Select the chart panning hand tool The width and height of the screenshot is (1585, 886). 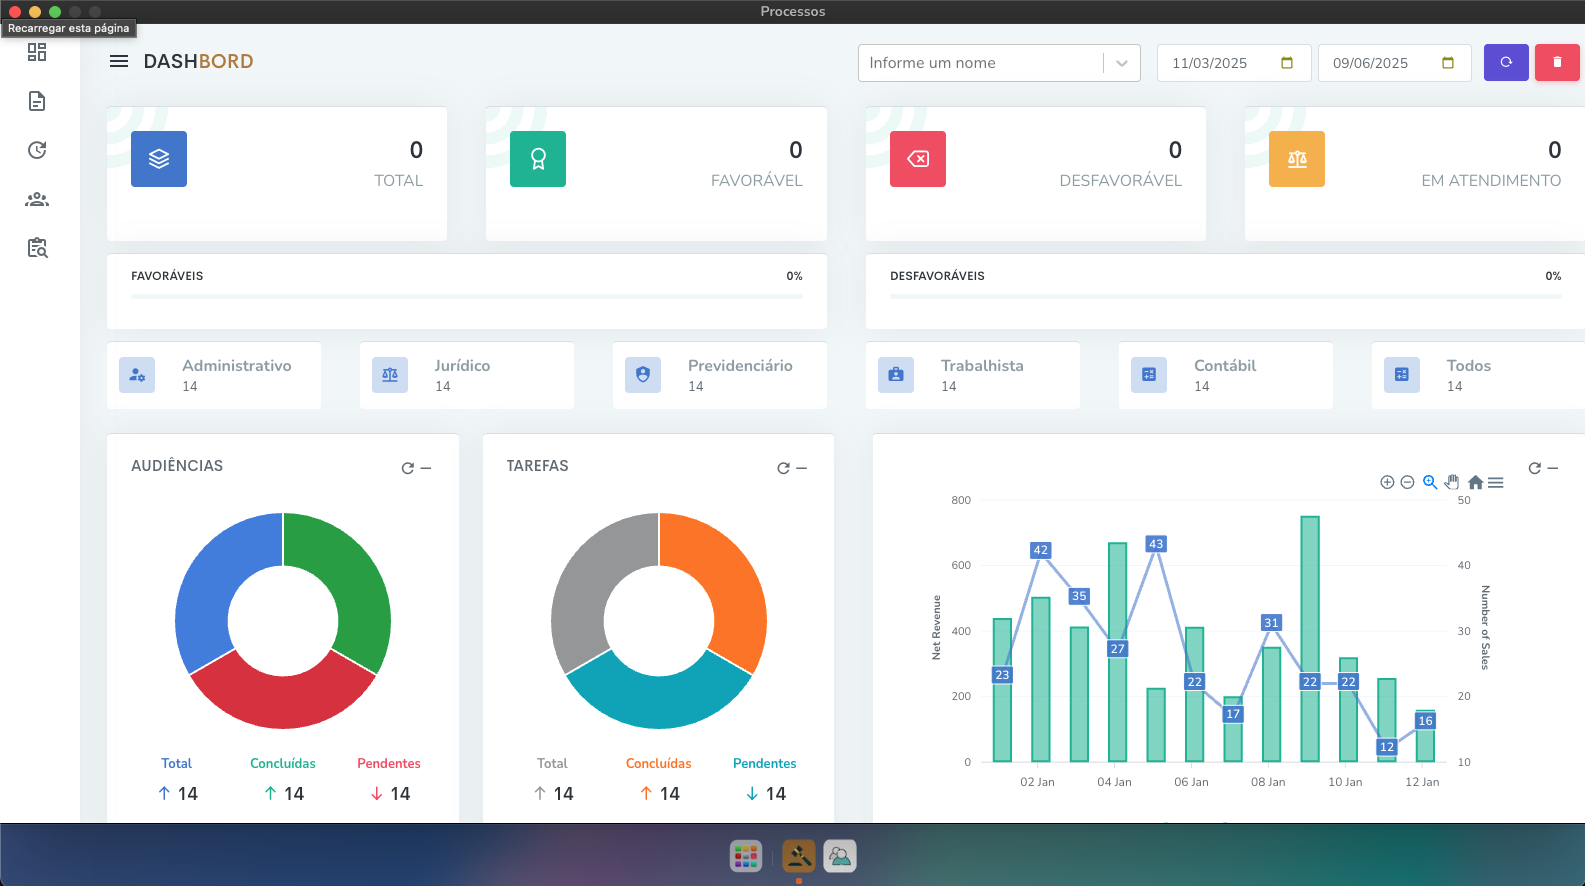1452,482
